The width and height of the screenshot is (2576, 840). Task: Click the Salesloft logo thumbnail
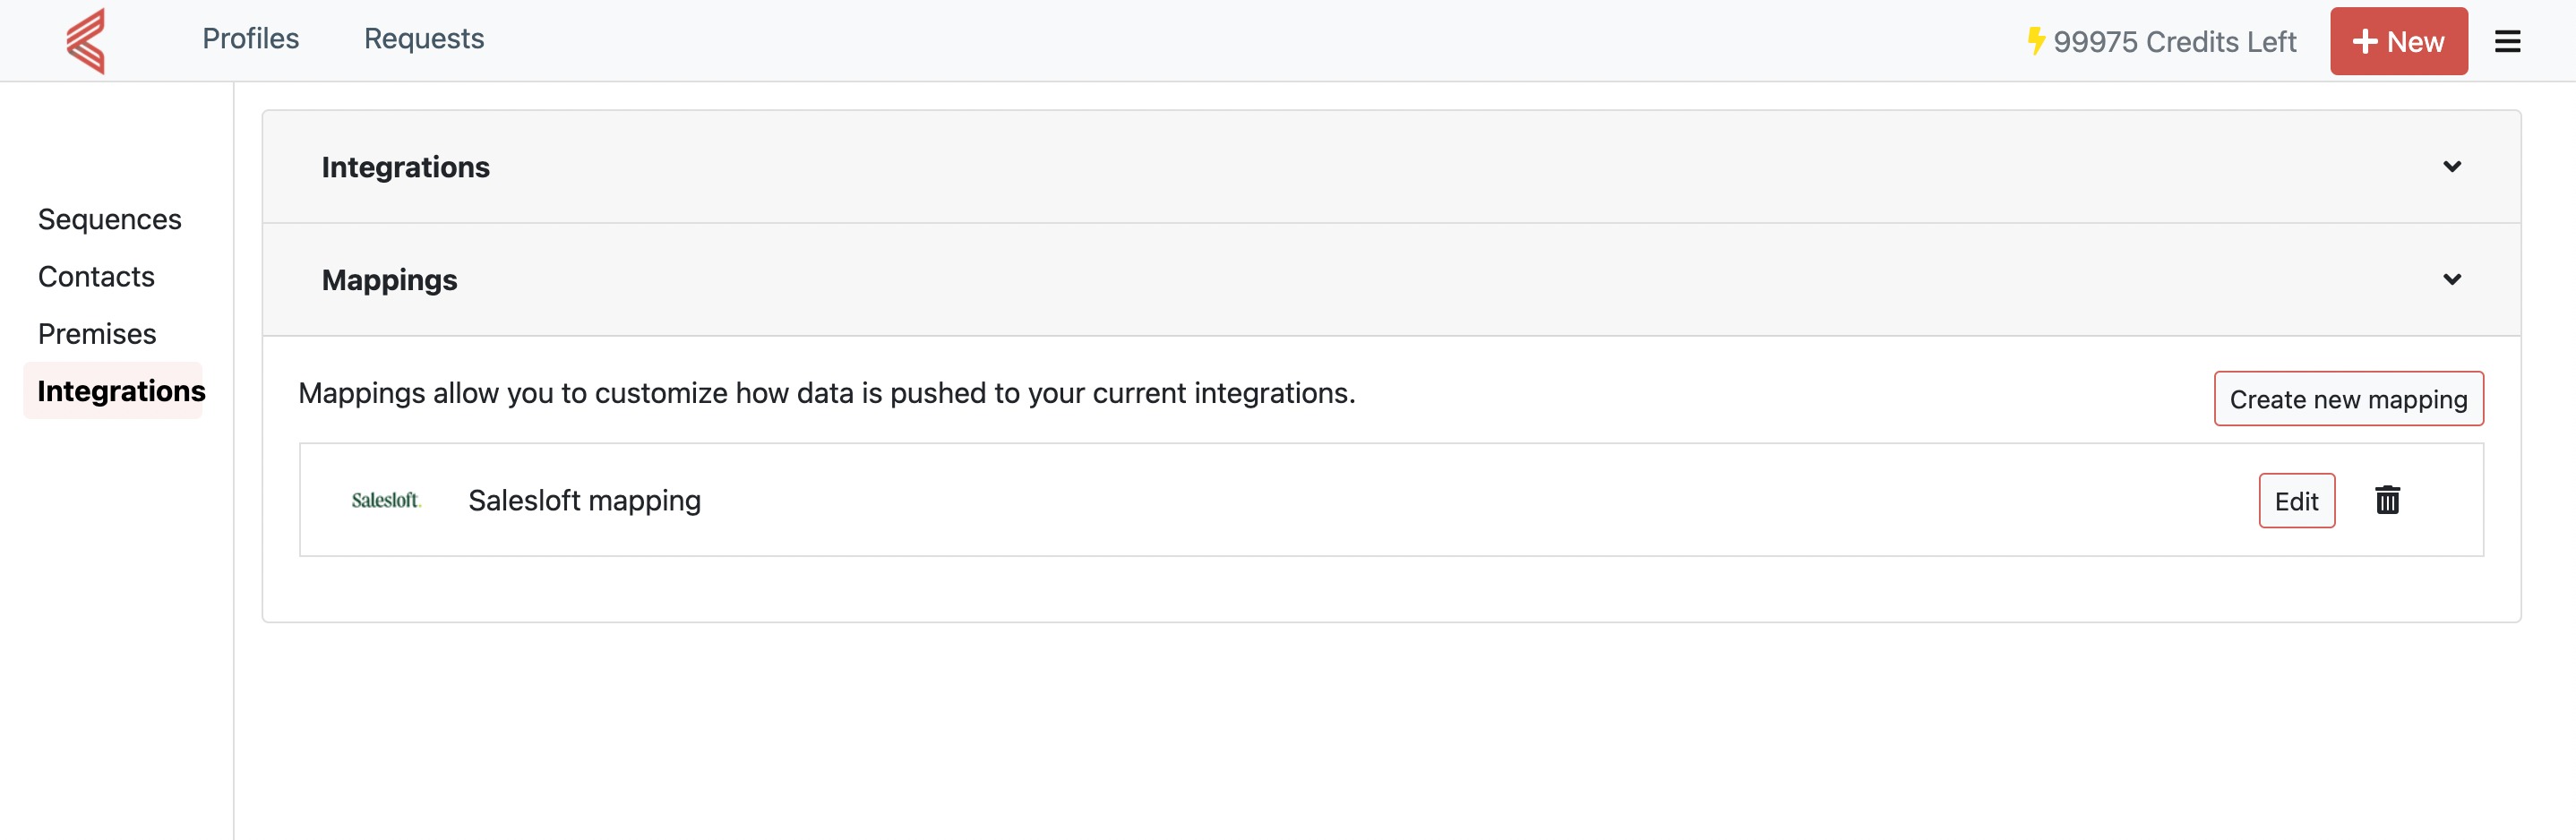pyautogui.click(x=386, y=500)
